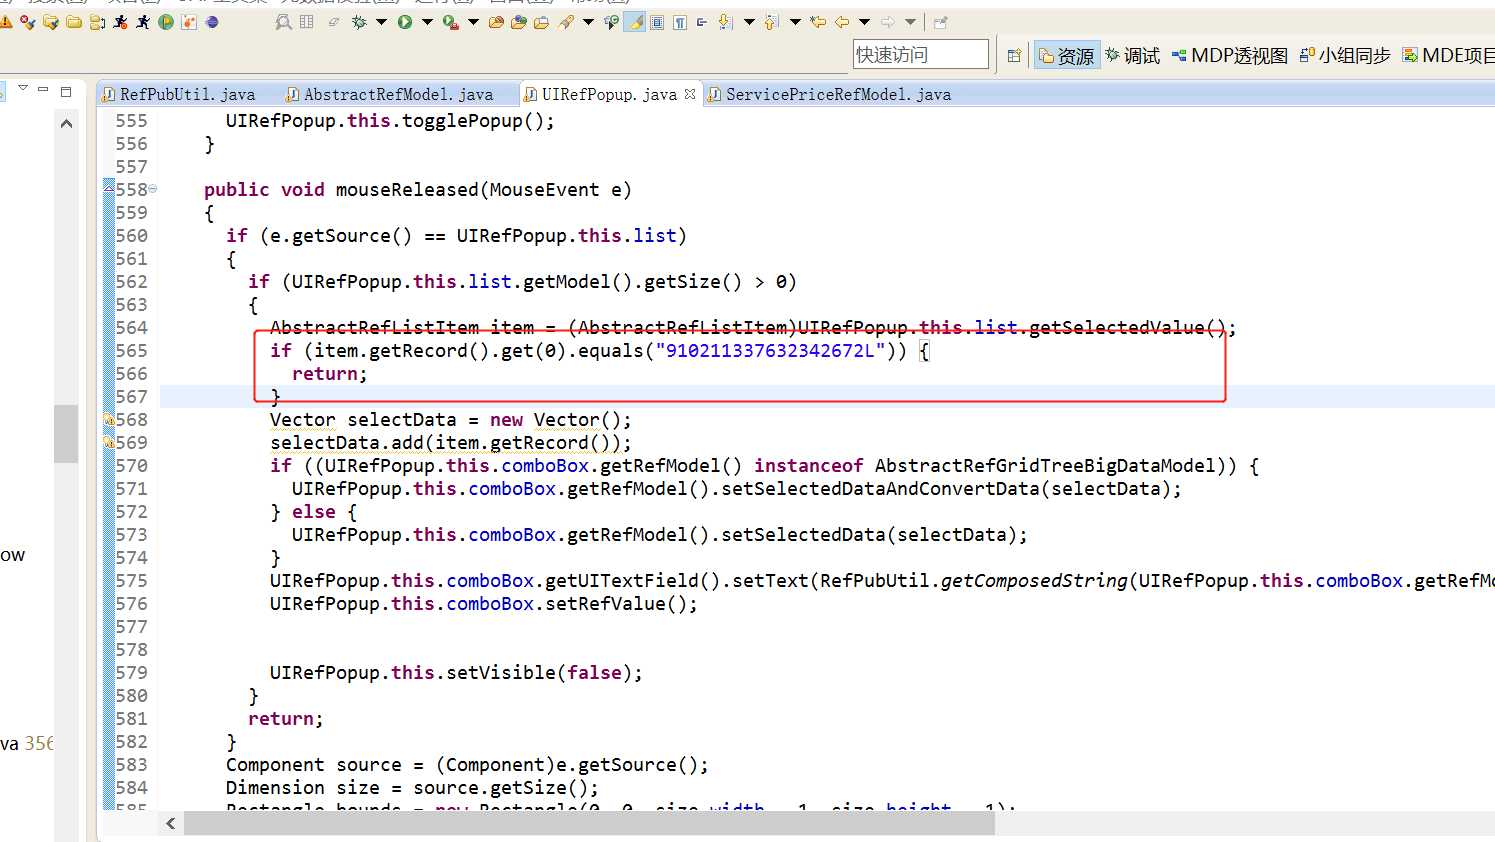1495x842 pixels.
Task: Click the editor horizontal scroll left arrow
Action: (x=171, y=823)
